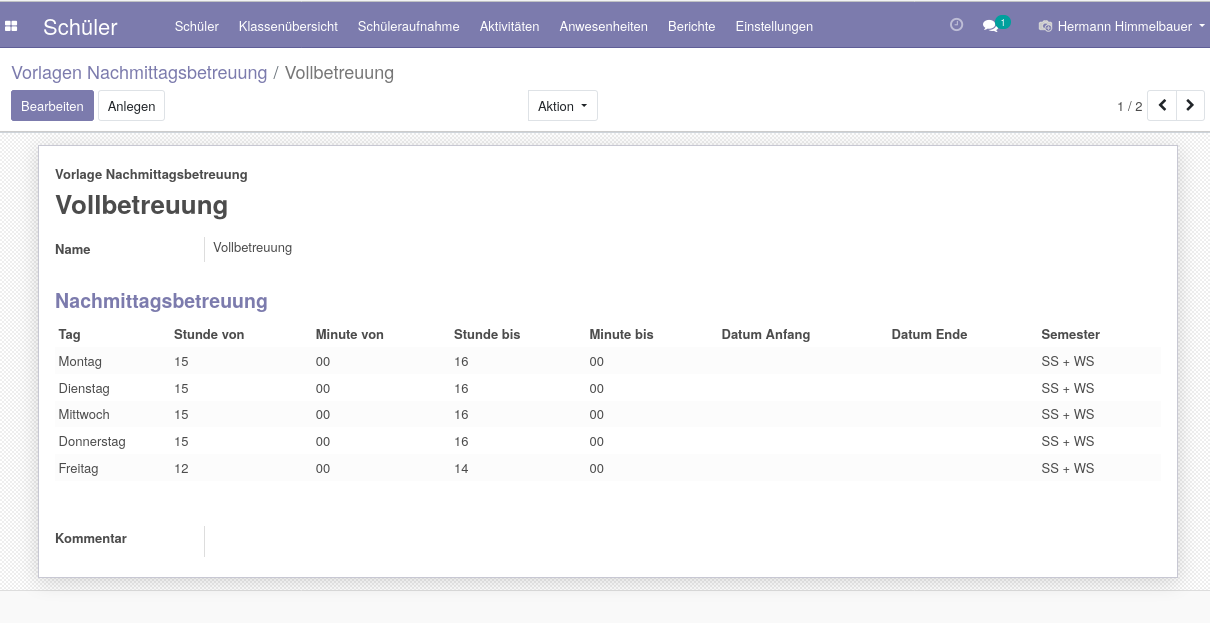This screenshot has width=1210, height=623.
Task: Click the Anlegen button
Action: (x=131, y=106)
